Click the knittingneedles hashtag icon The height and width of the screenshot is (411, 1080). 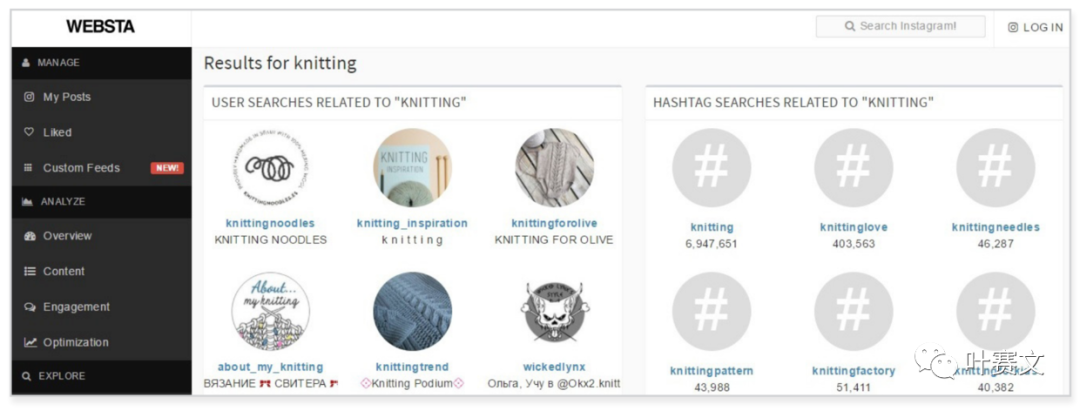995,168
